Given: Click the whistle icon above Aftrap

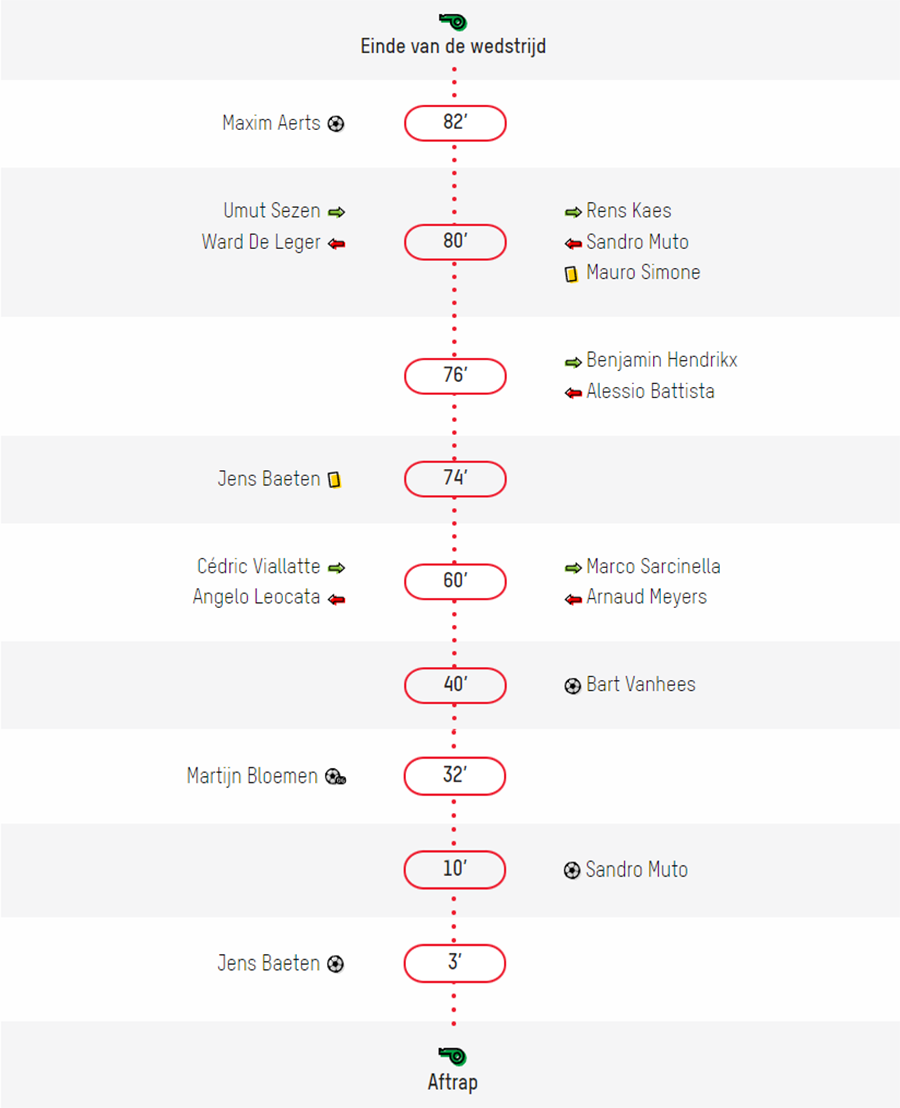Looking at the screenshot, I should (453, 1056).
